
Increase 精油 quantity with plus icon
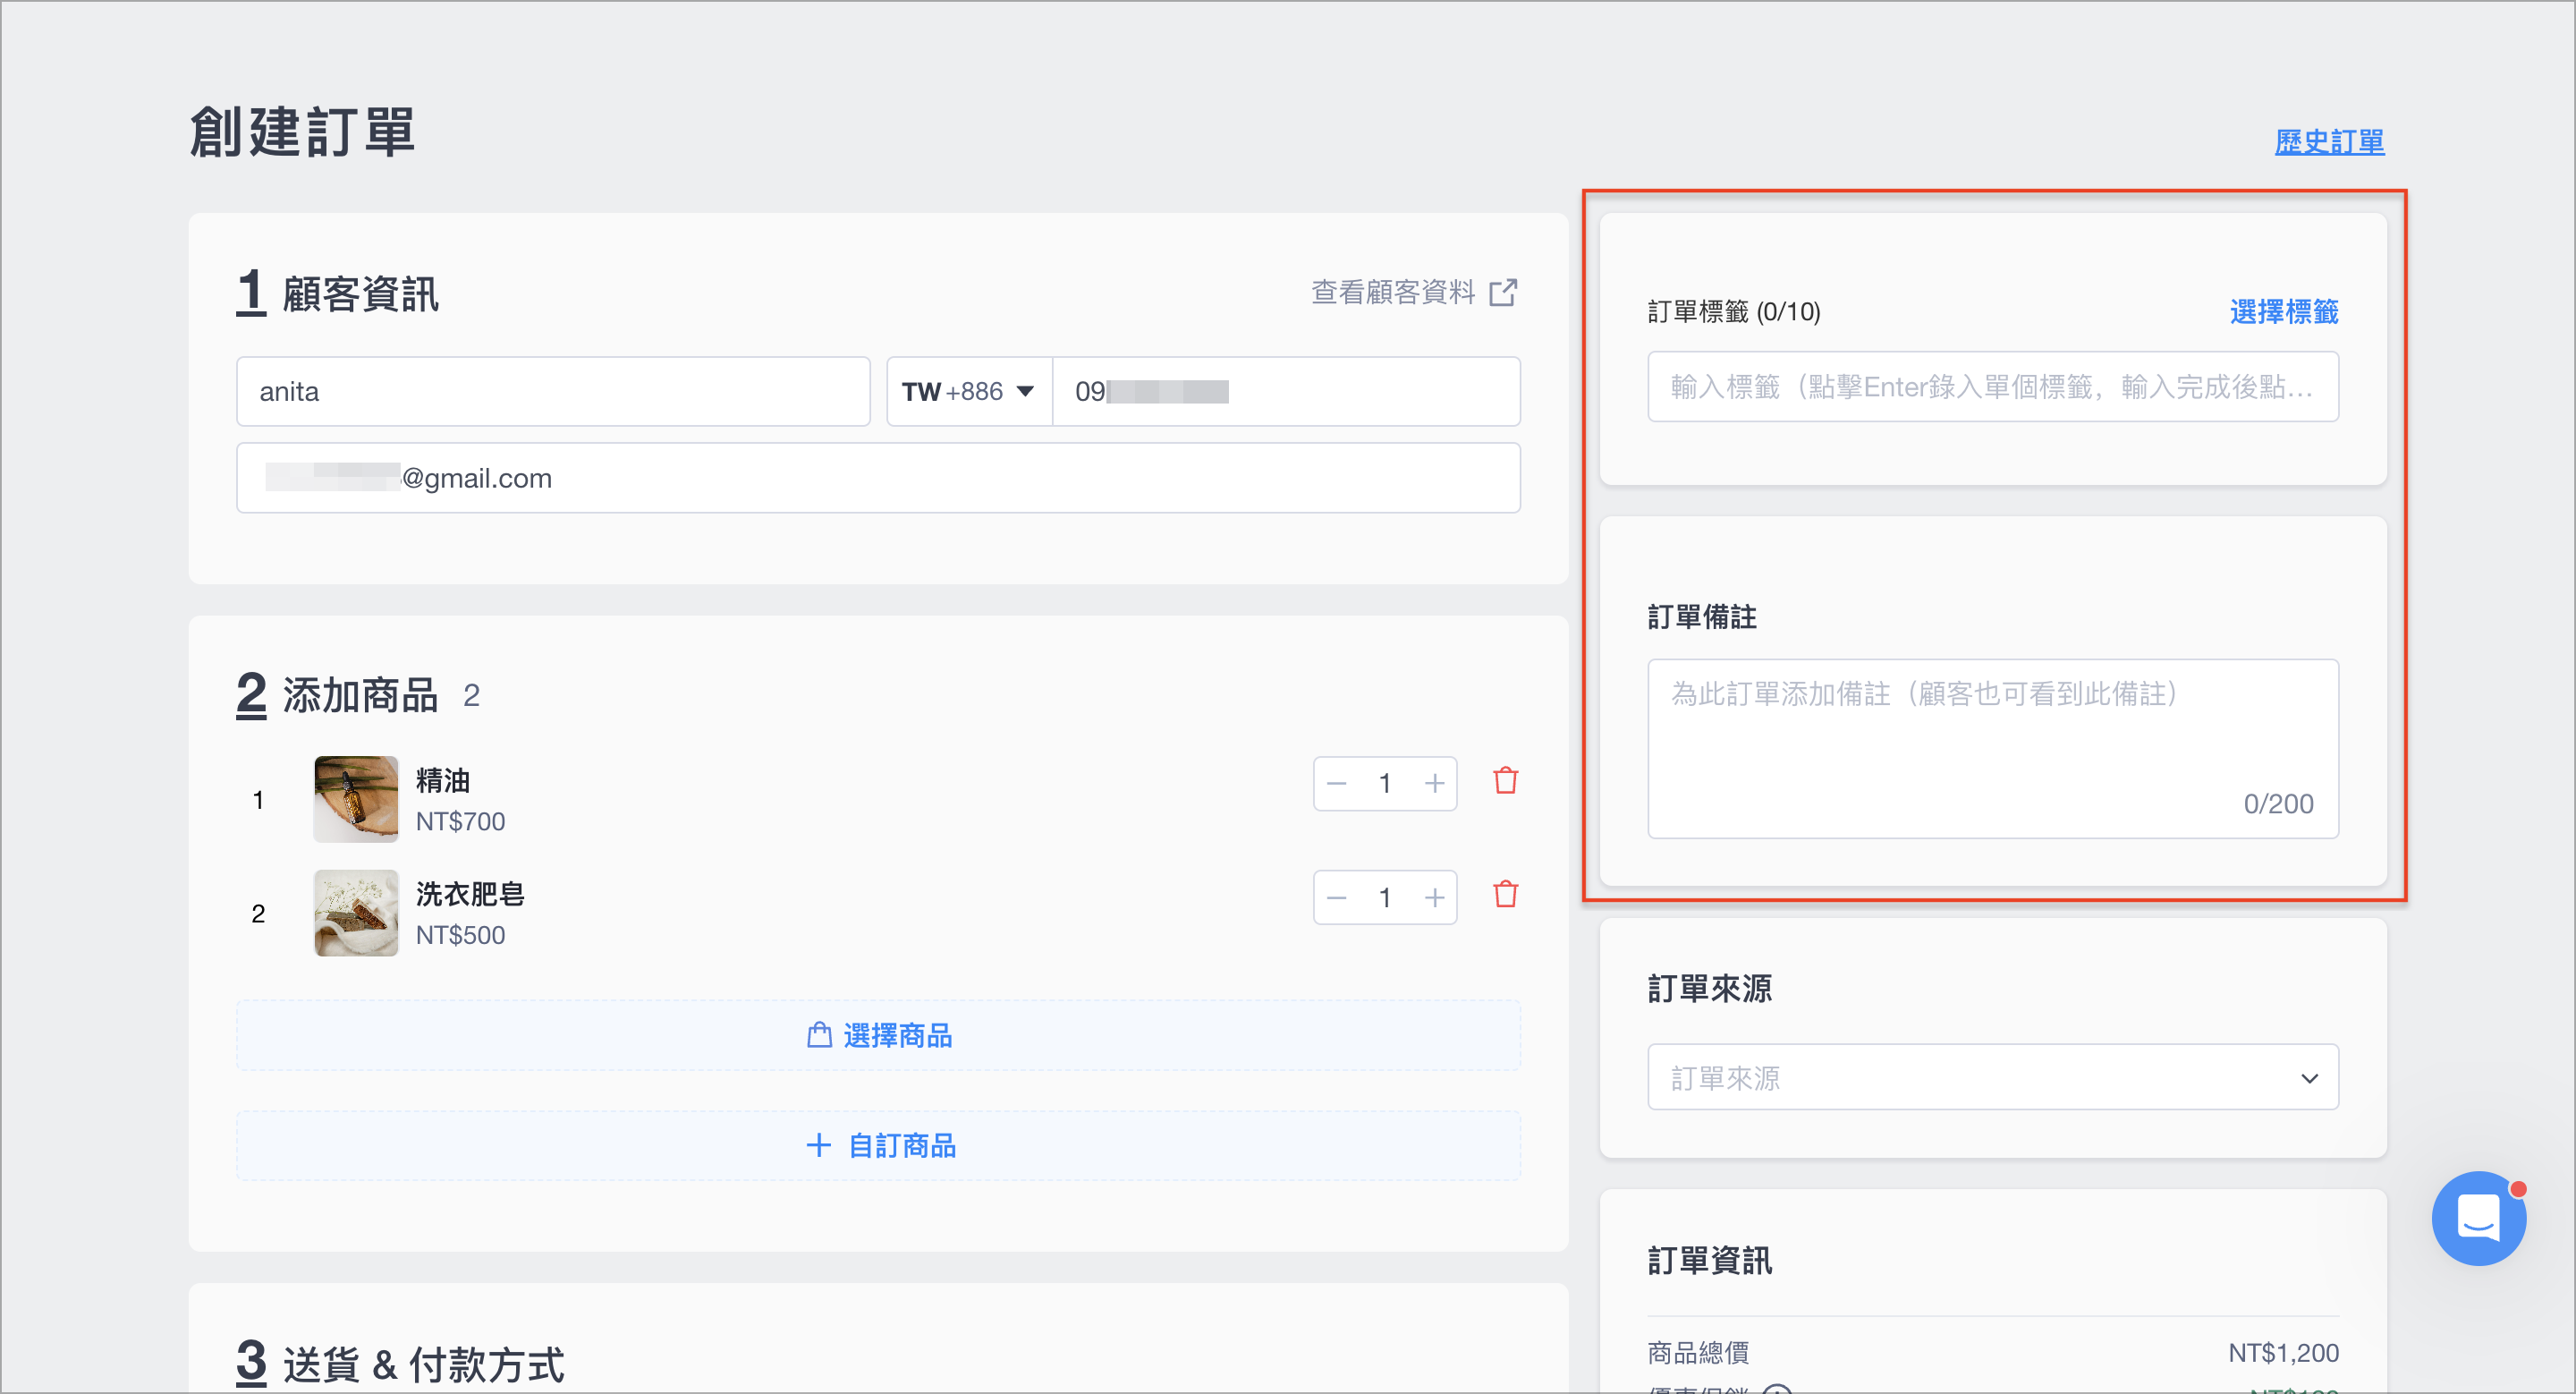(1434, 784)
